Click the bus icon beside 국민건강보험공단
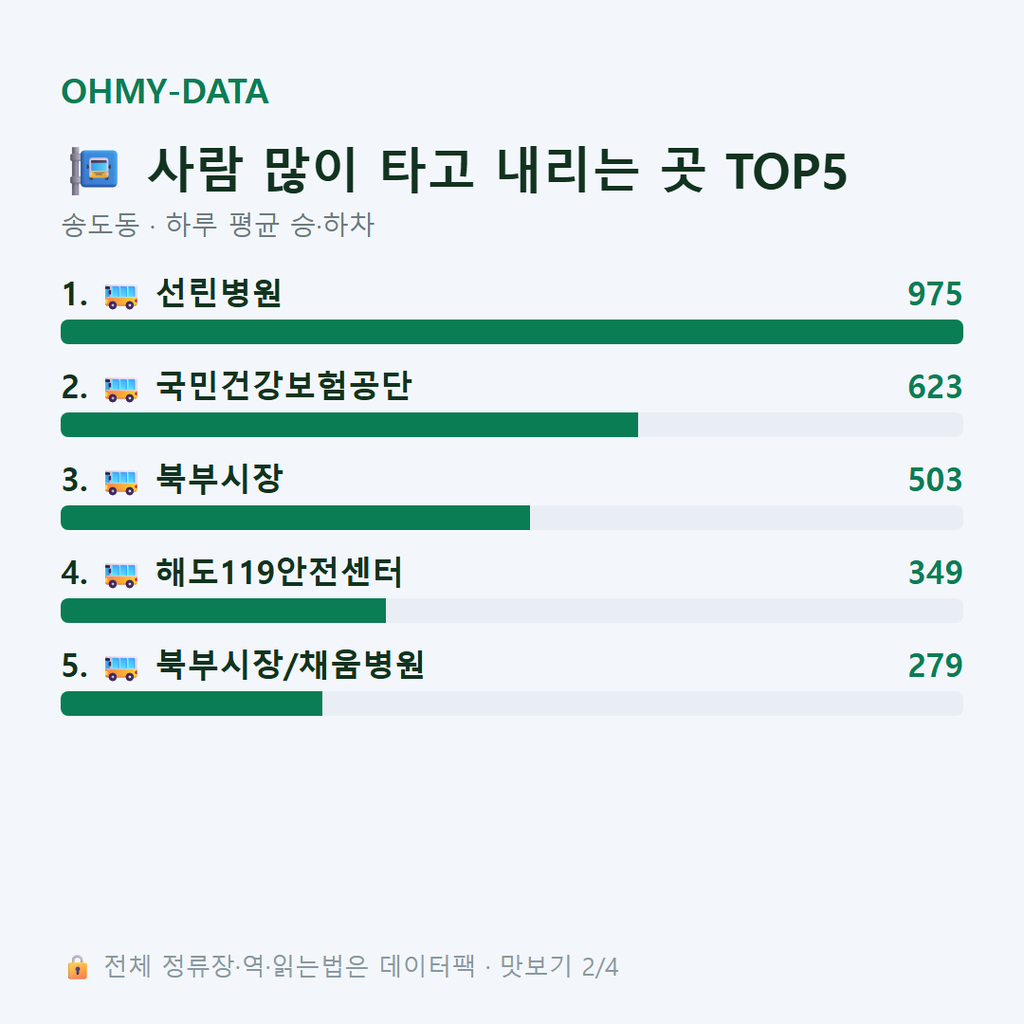 (121, 389)
